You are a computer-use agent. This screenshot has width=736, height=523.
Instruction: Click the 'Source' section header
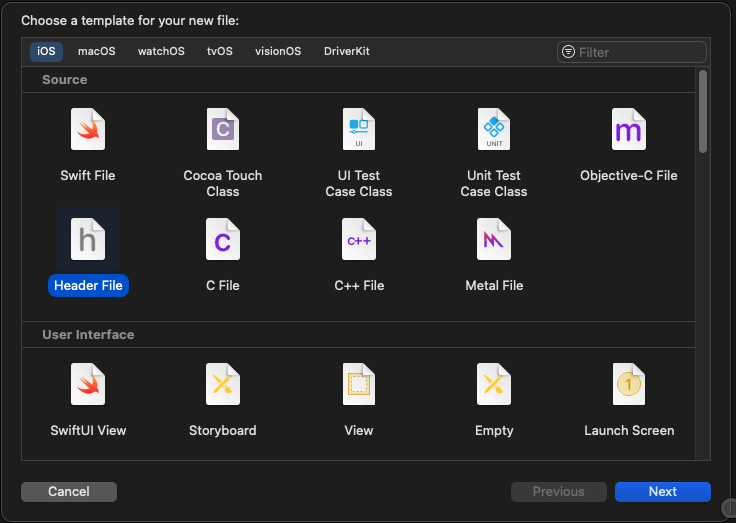(x=65, y=80)
